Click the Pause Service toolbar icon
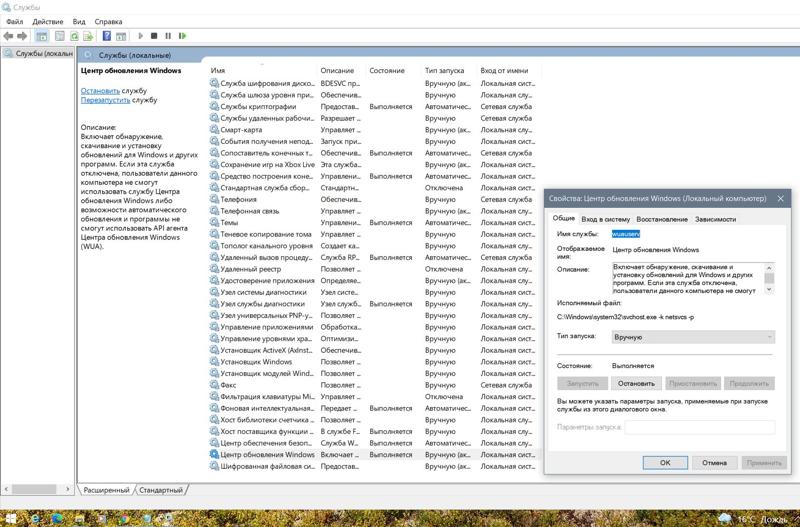800x527 pixels. click(168, 36)
